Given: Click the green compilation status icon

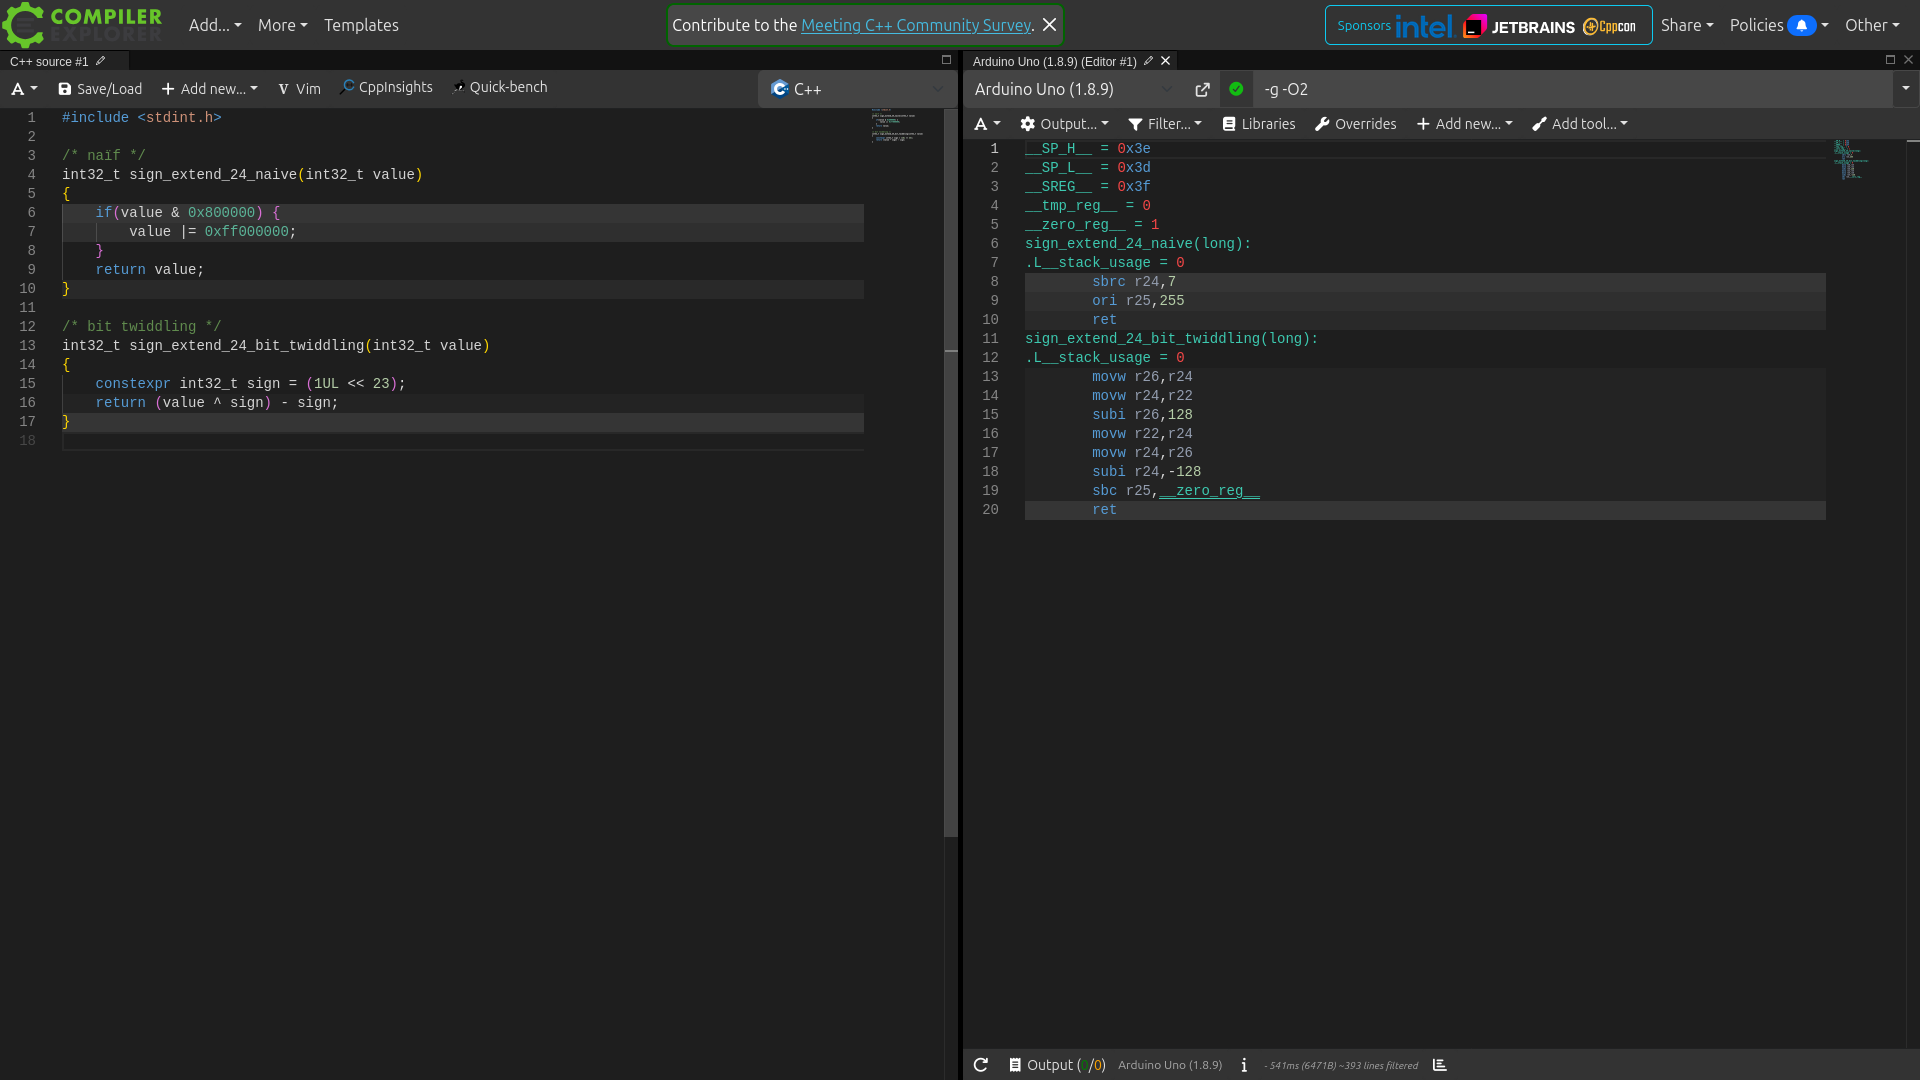Looking at the screenshot, I should [x=1236, y=89].
